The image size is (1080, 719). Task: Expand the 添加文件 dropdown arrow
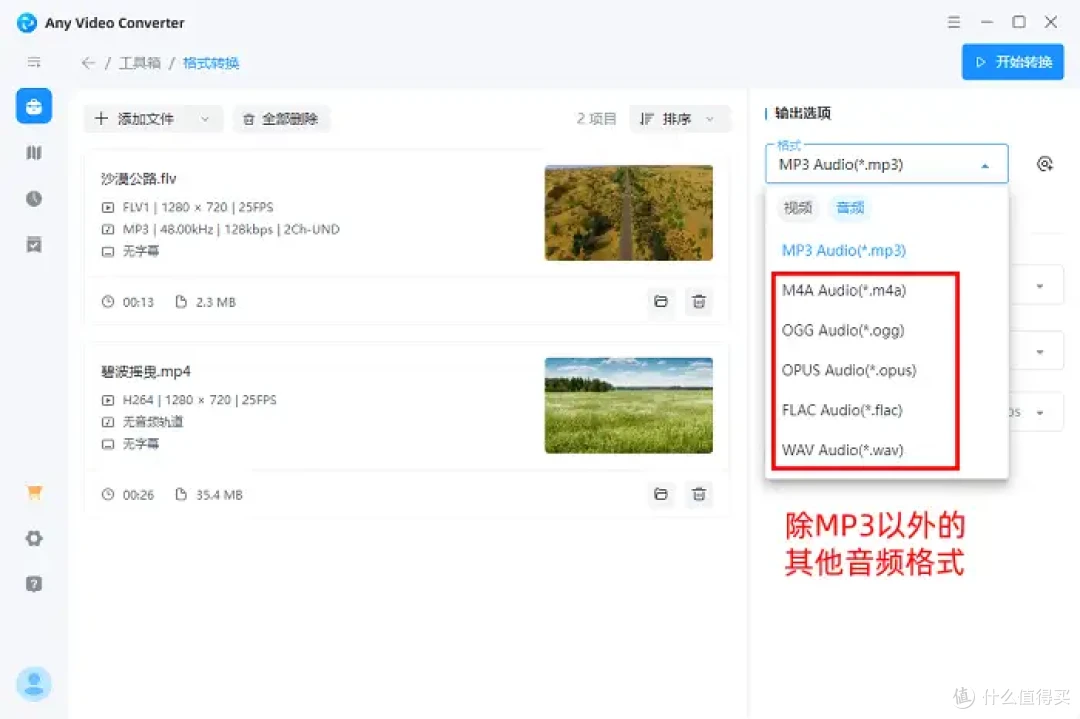205,118
